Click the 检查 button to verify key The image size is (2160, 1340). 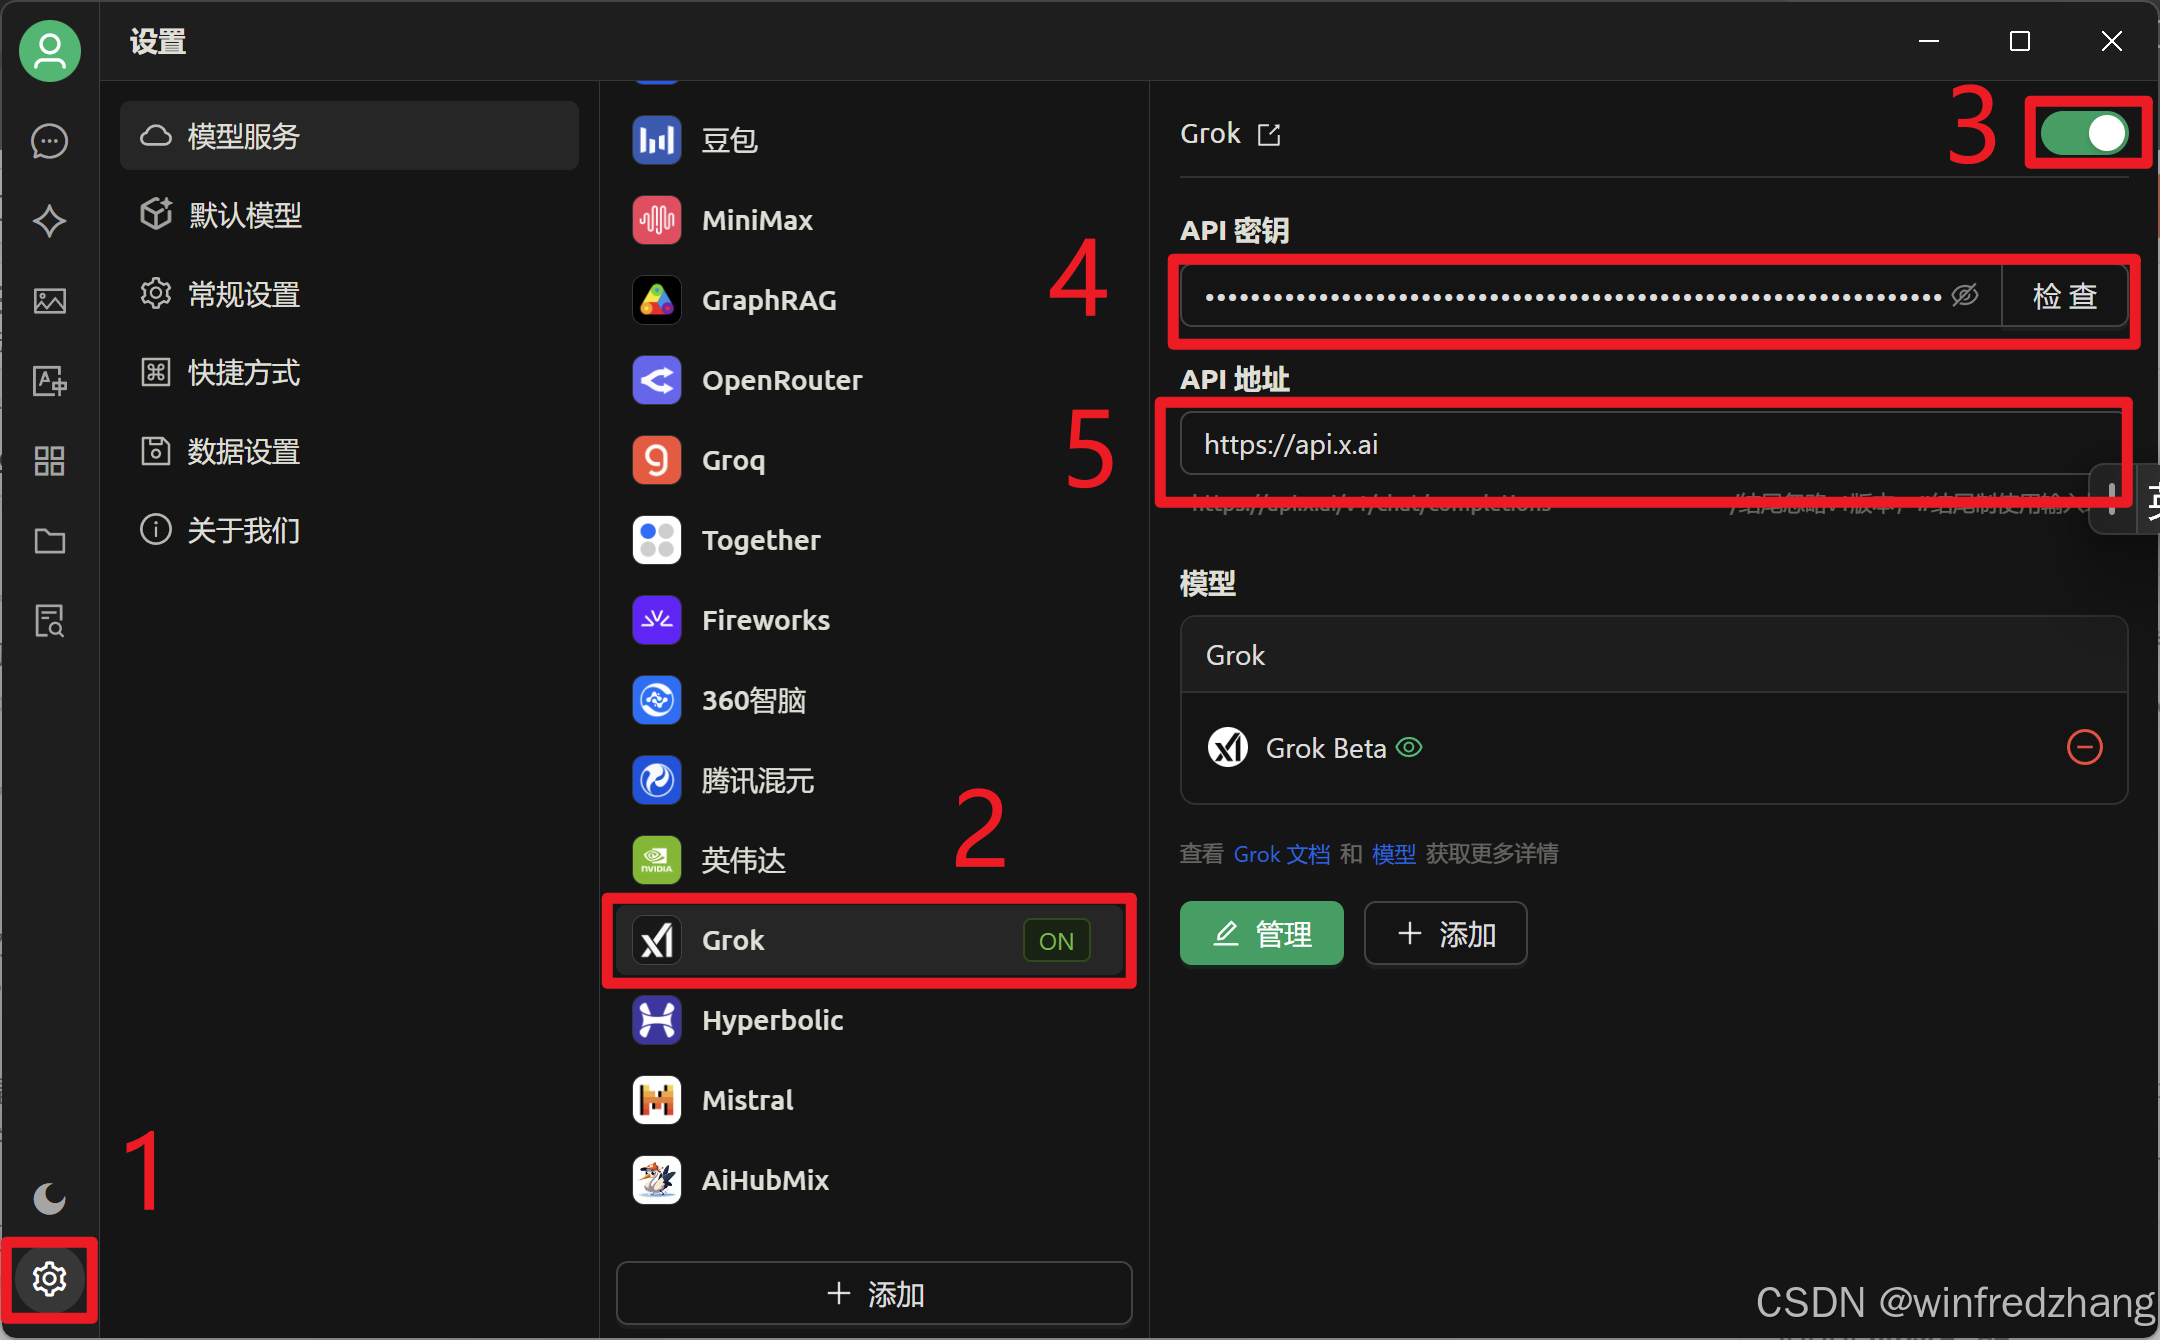point(2064,295)
